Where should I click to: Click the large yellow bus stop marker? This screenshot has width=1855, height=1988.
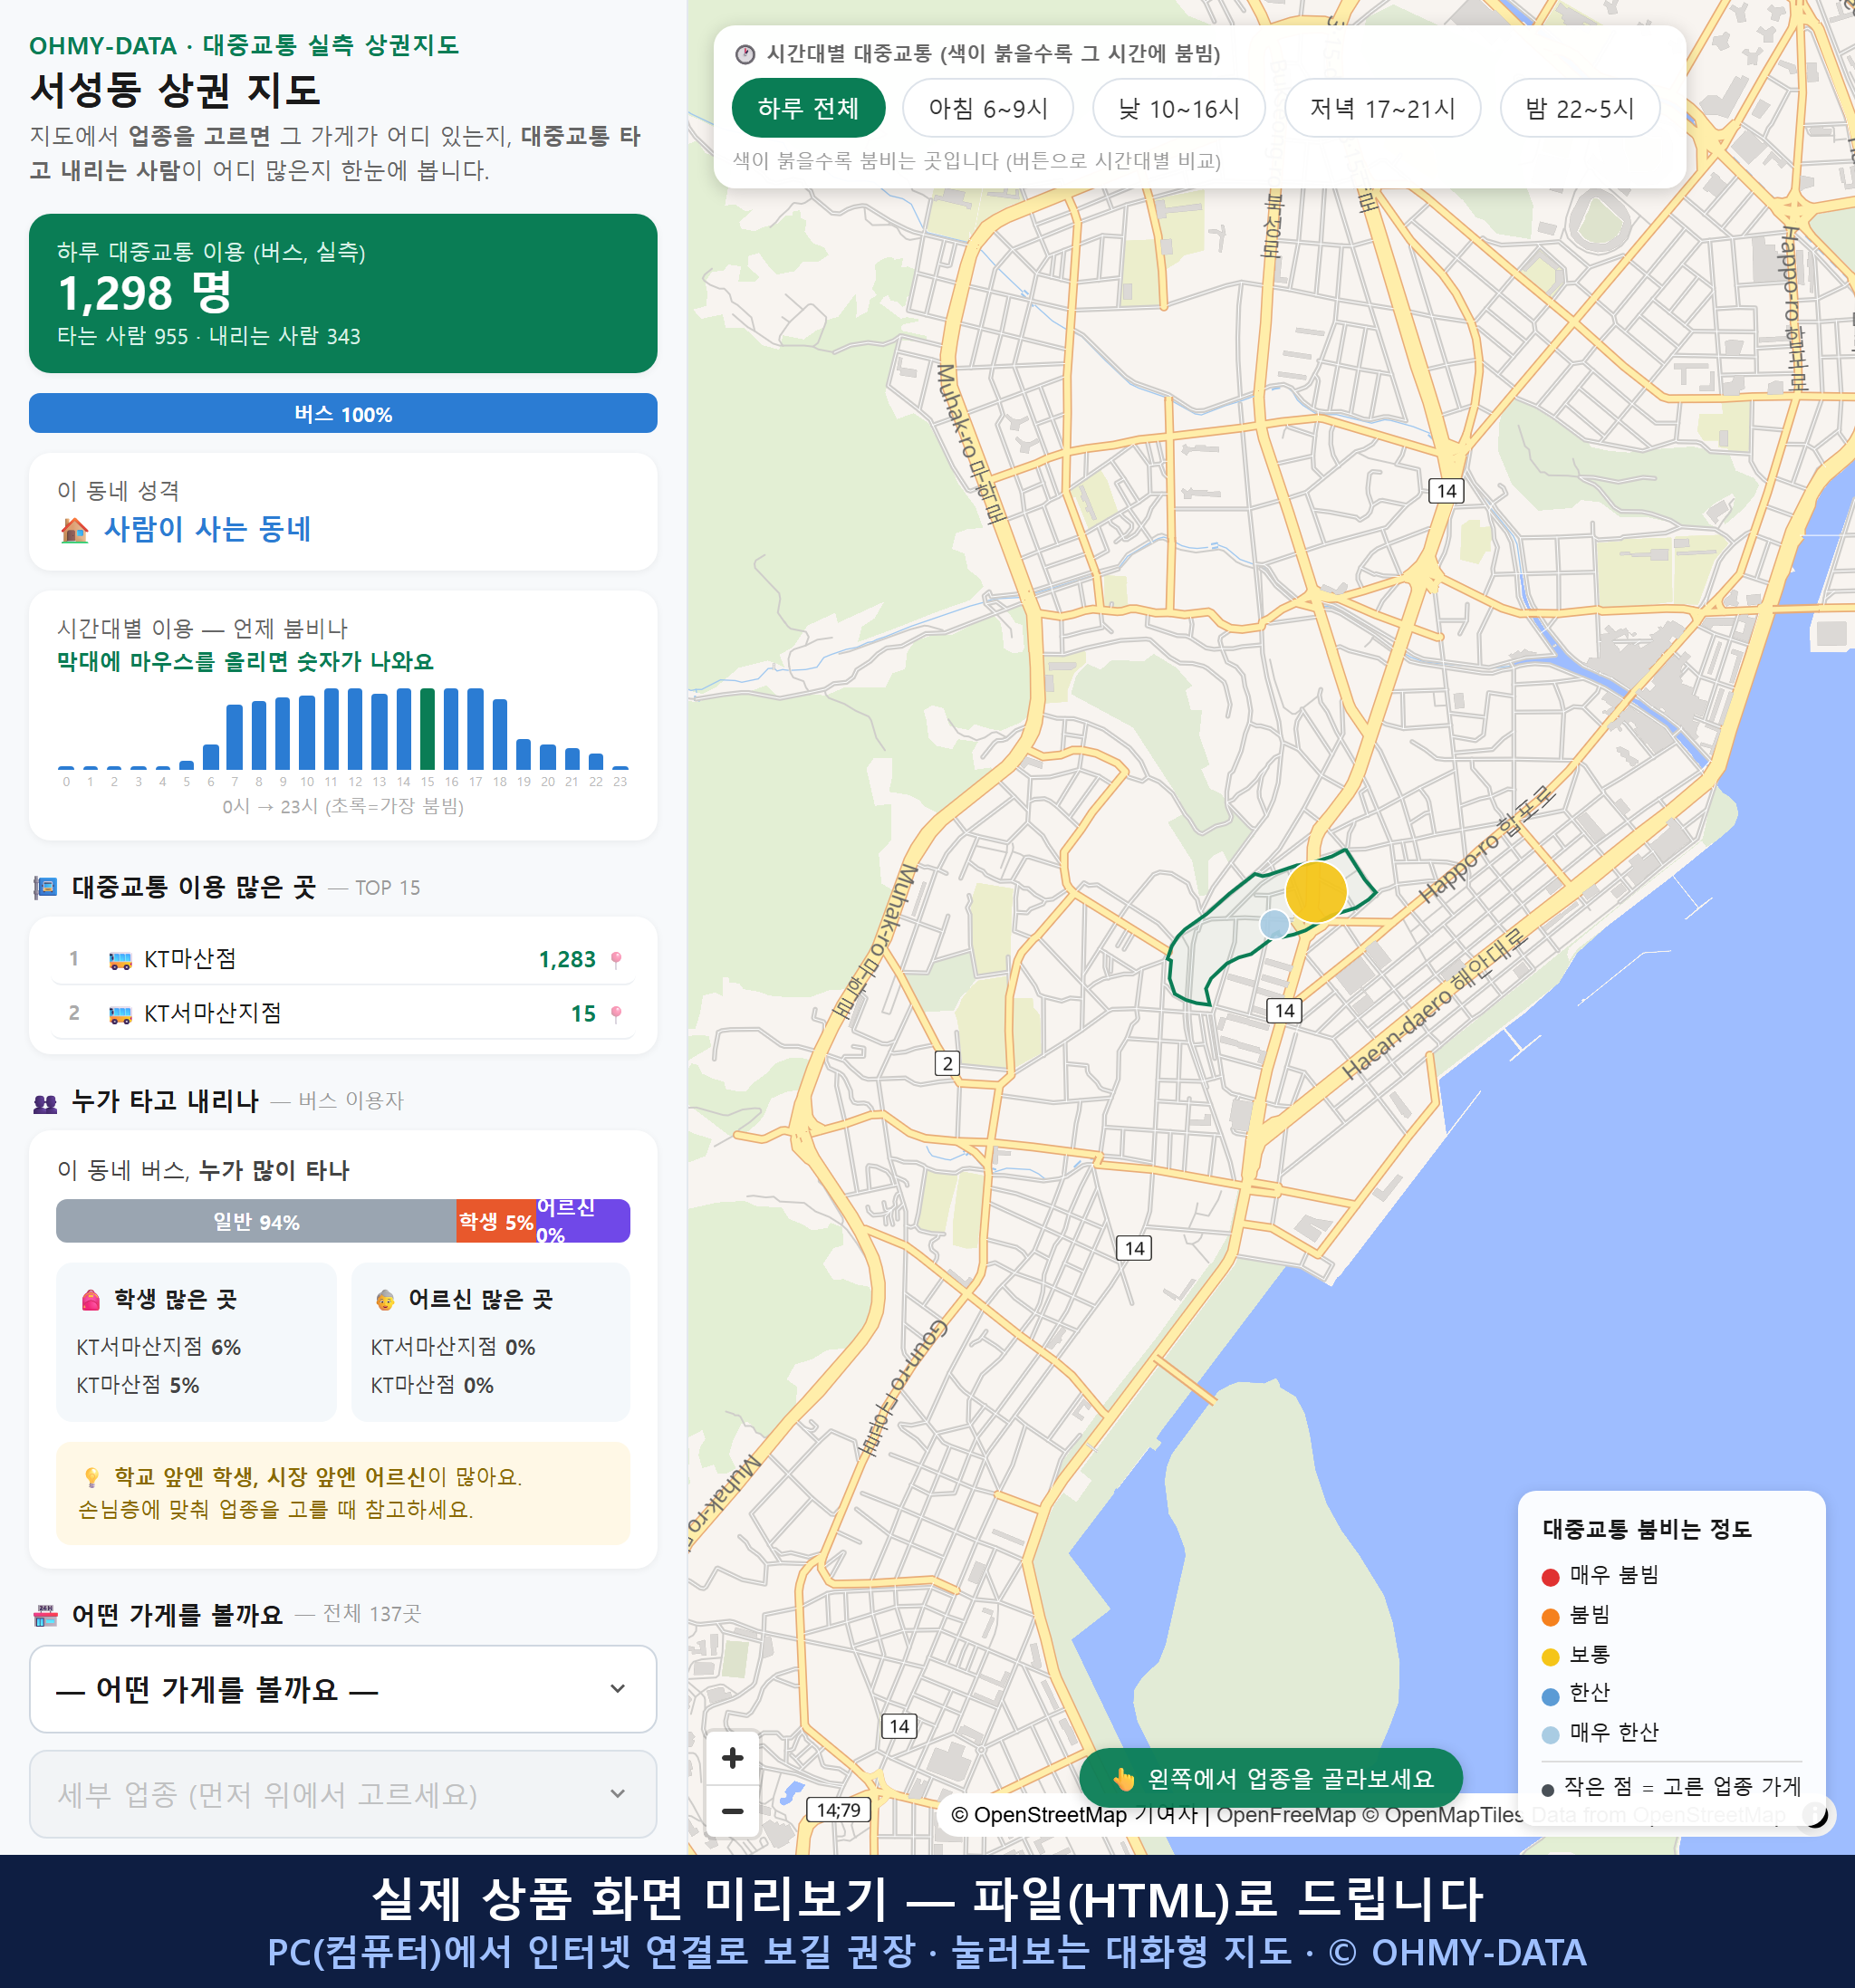pos(1315,891)
